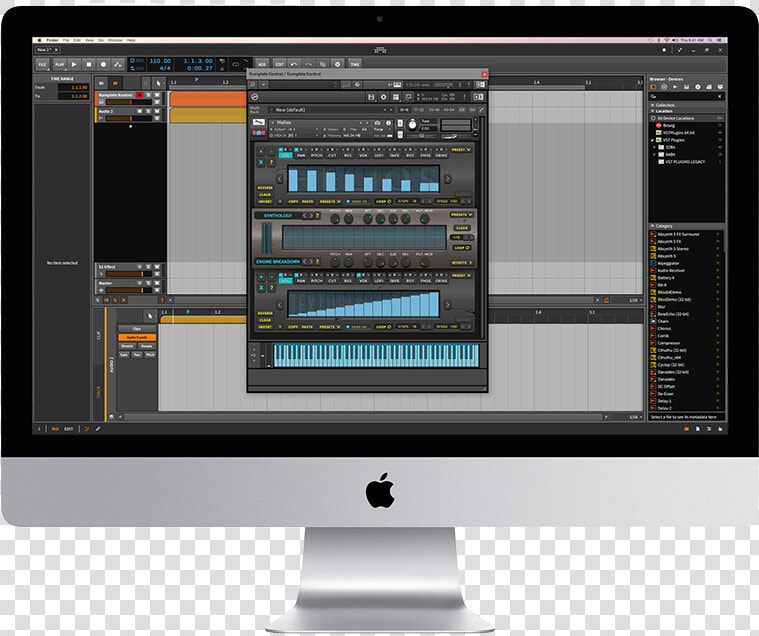Arm record on Komplete Kontrol track
Viewport: 759px width, 636px height.
click(x=140, y=95)
